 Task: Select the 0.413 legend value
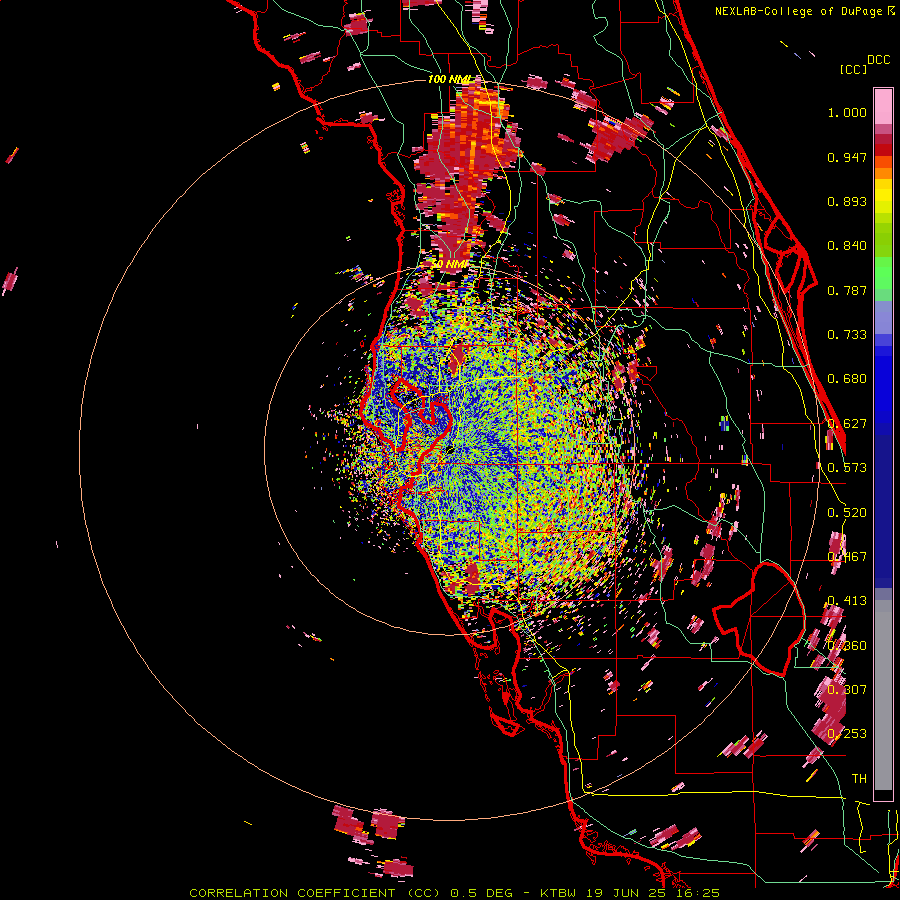click(x=847, y=601)
